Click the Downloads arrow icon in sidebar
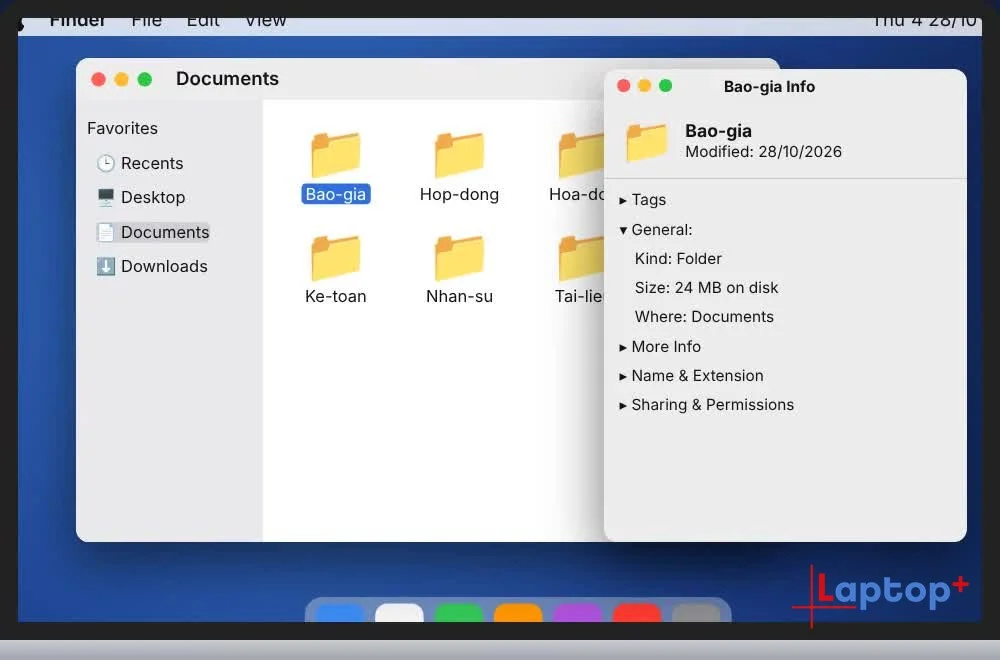1000x660 pixels. pyautogui.click(x=105, y=266)
